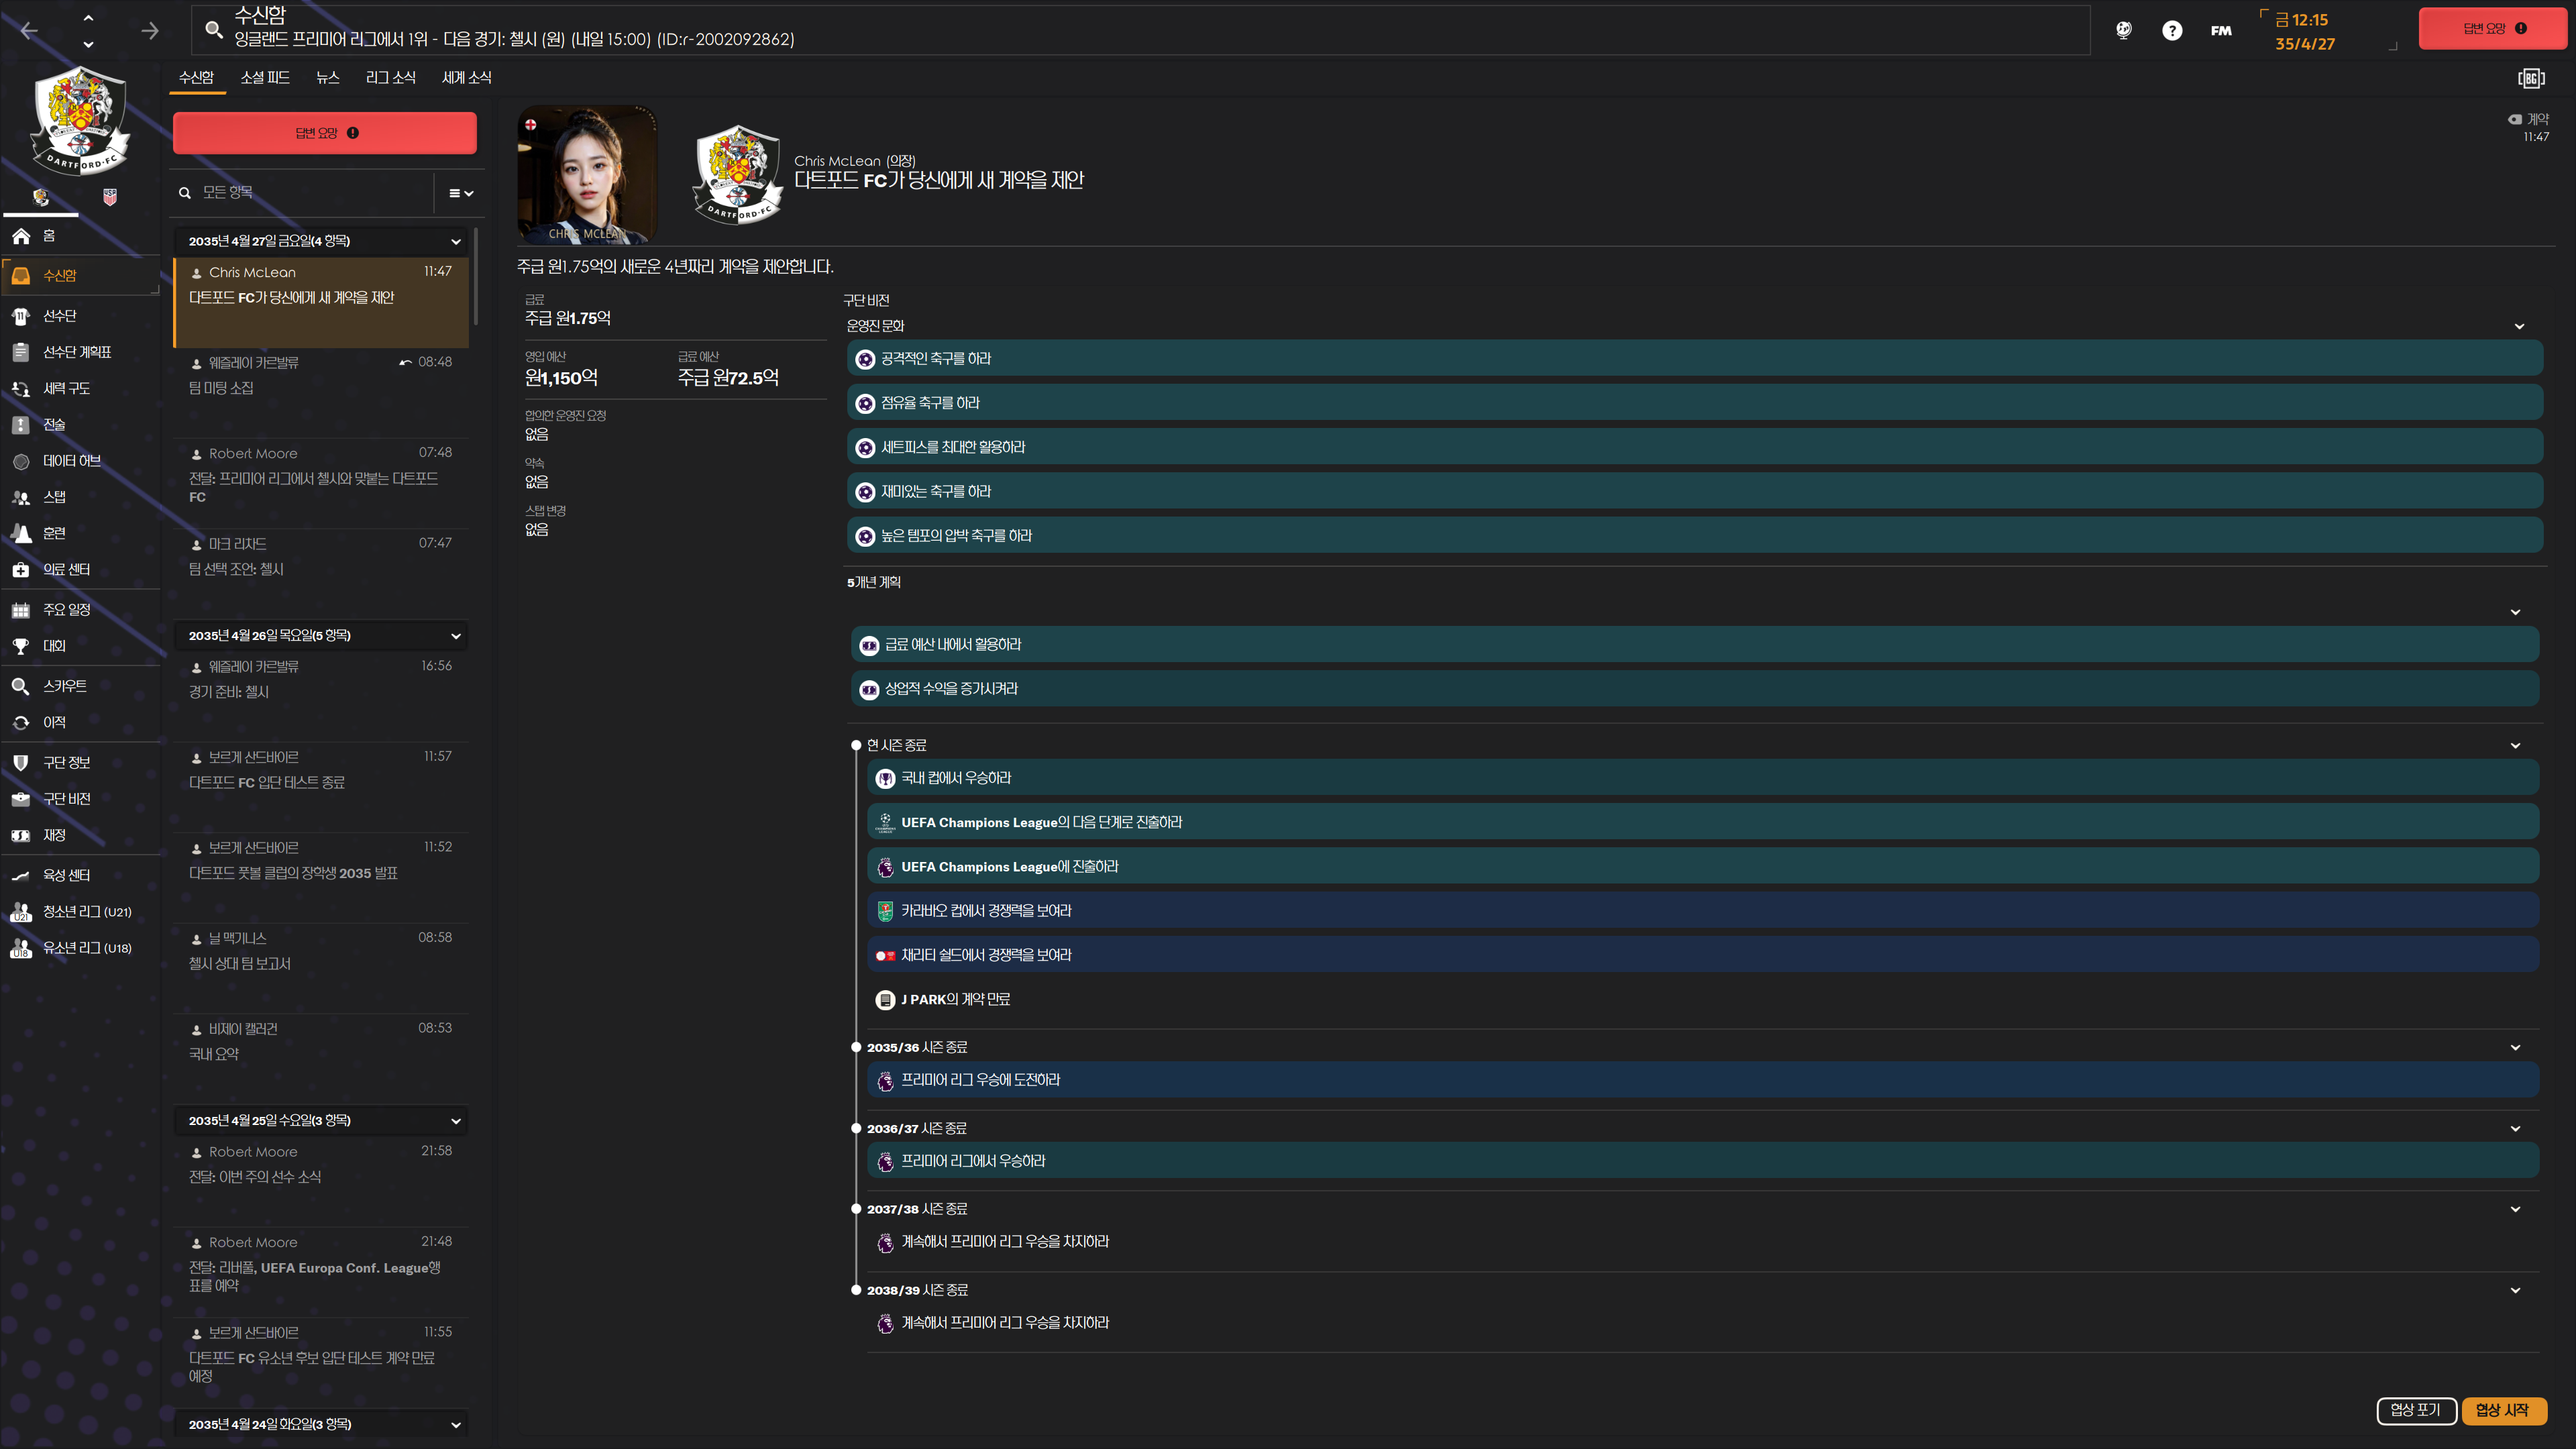
Task: Select 'UEFA Champions League에 진출하라' objective row
Action: (x=1702, y=867)
